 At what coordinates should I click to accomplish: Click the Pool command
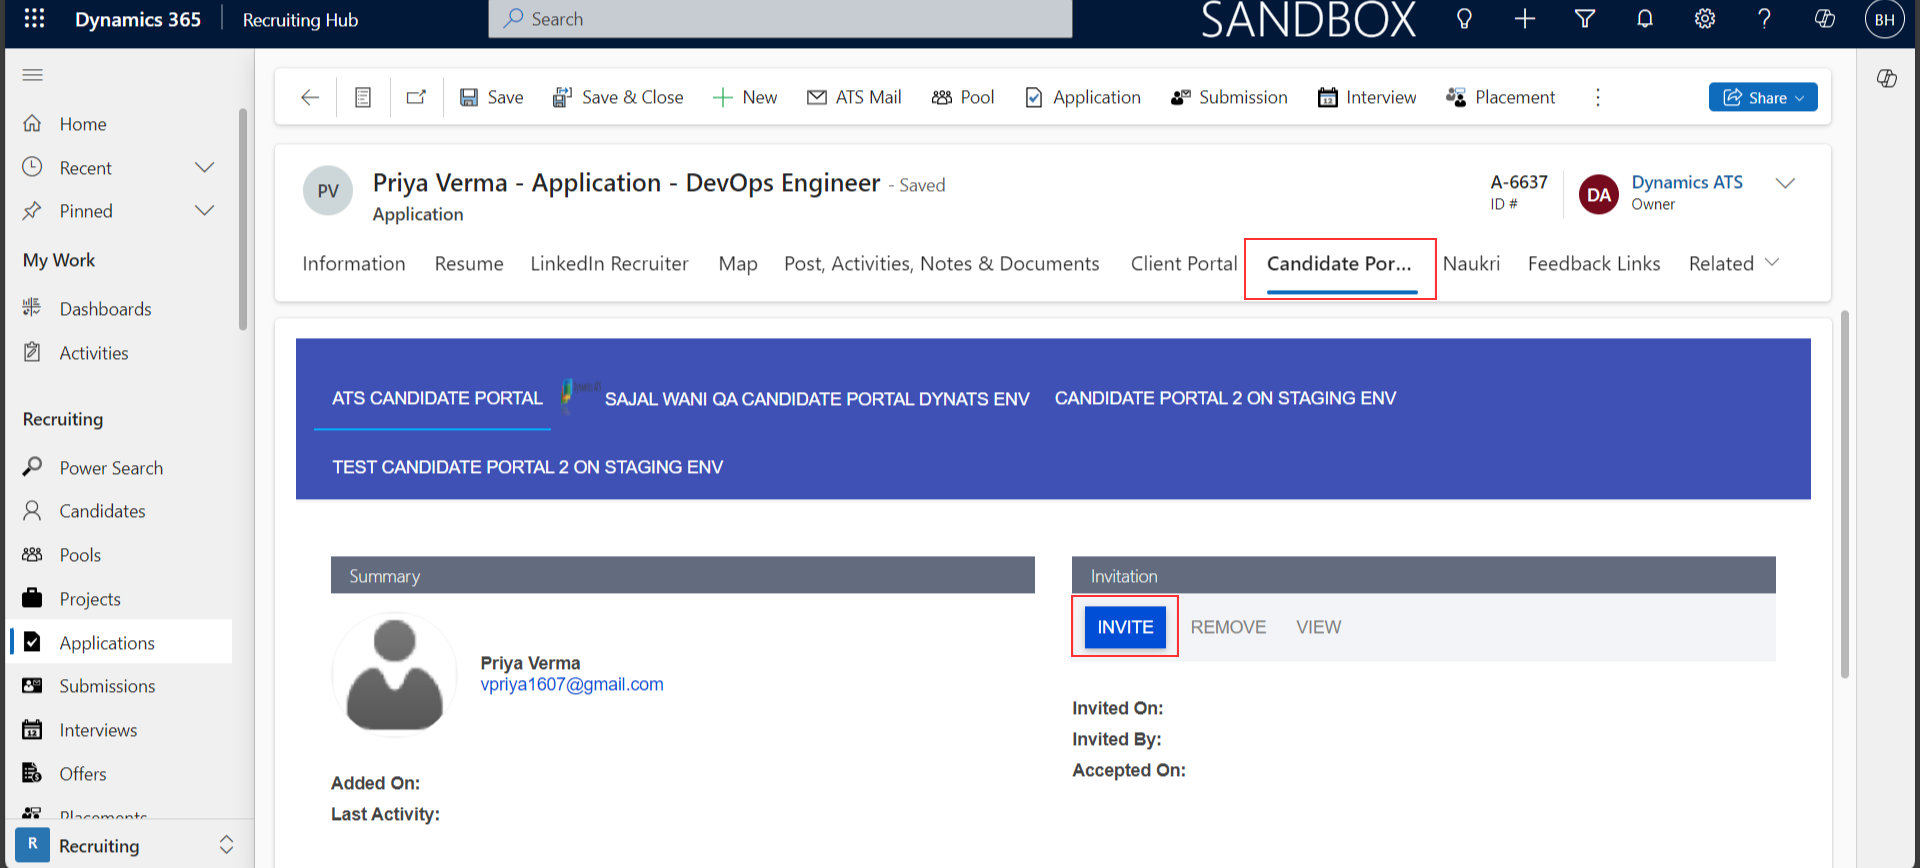962,97
